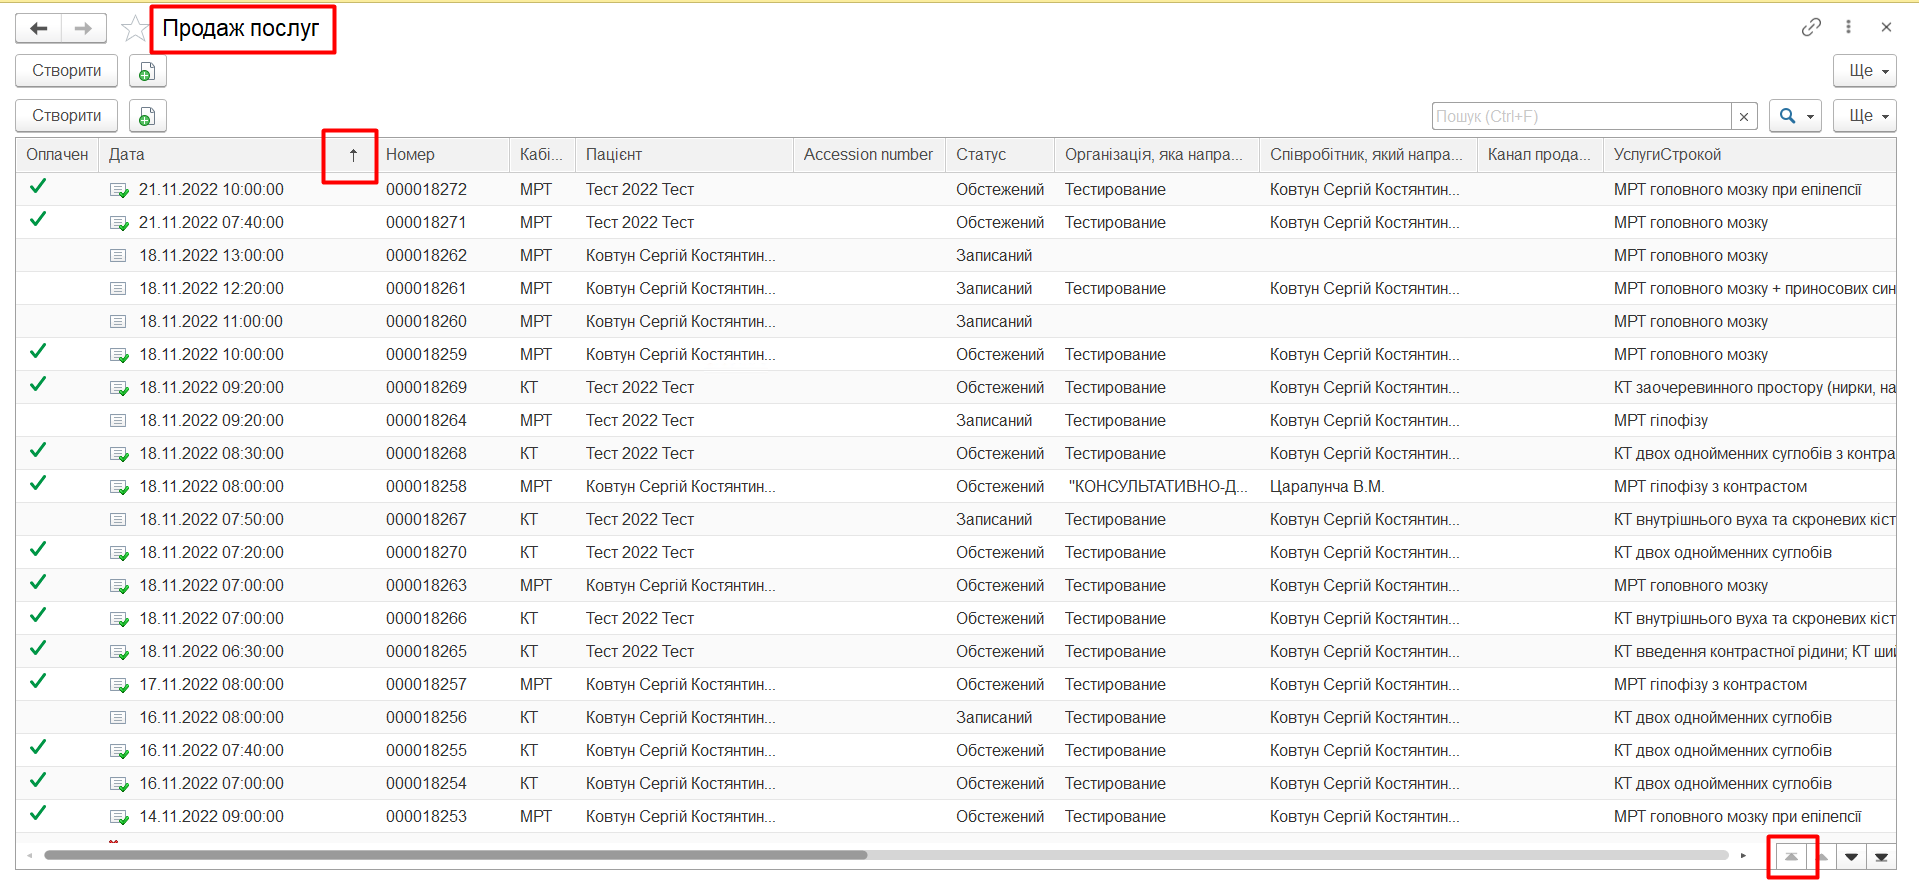This screenshot has height=884, width=1919.
Task: Clear the search field with the X button
Action: coord(1744,116)
